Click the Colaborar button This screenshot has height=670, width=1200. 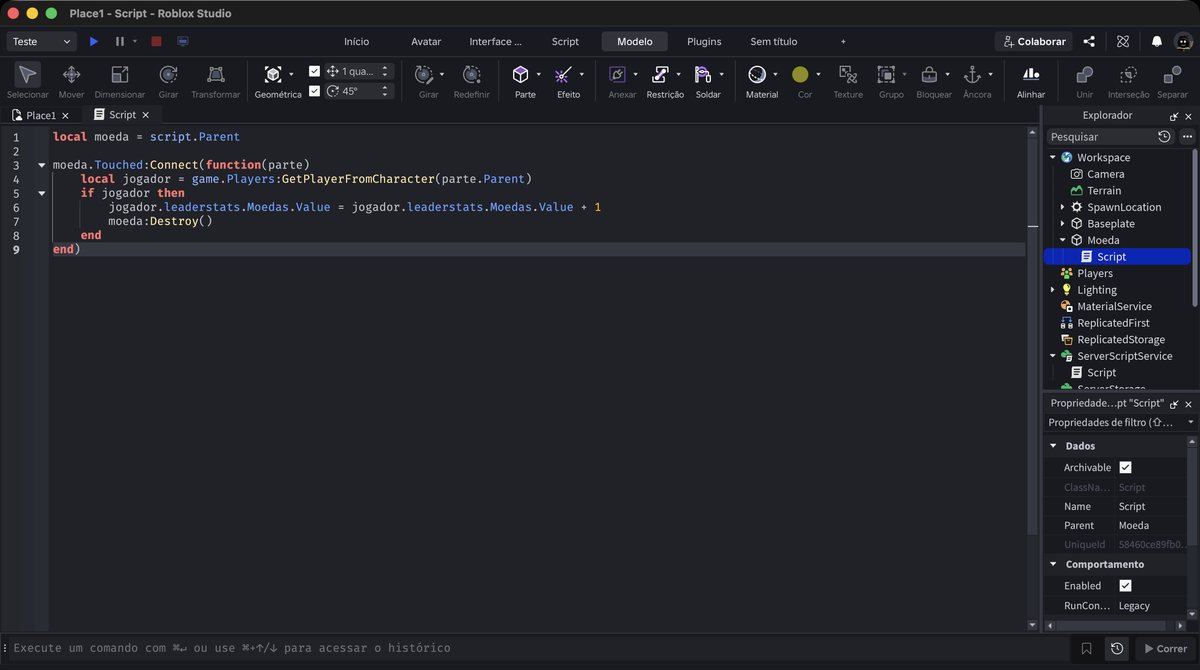click(1033, 42)
